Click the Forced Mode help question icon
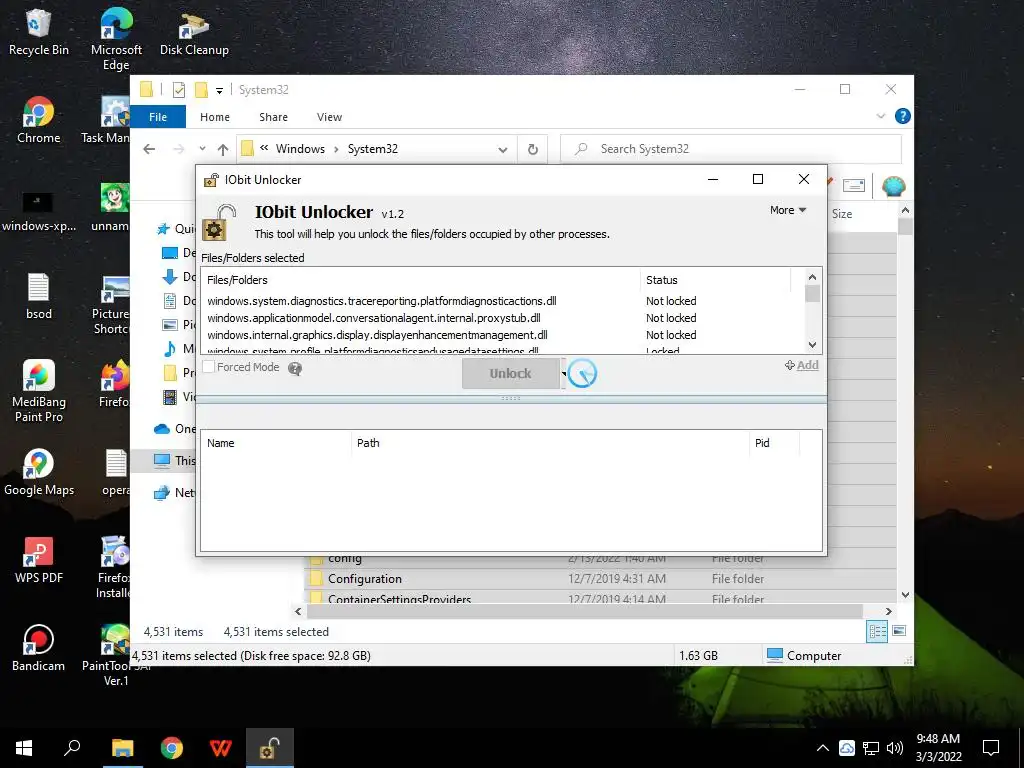The image size is (1024, 768). point(295,368)
